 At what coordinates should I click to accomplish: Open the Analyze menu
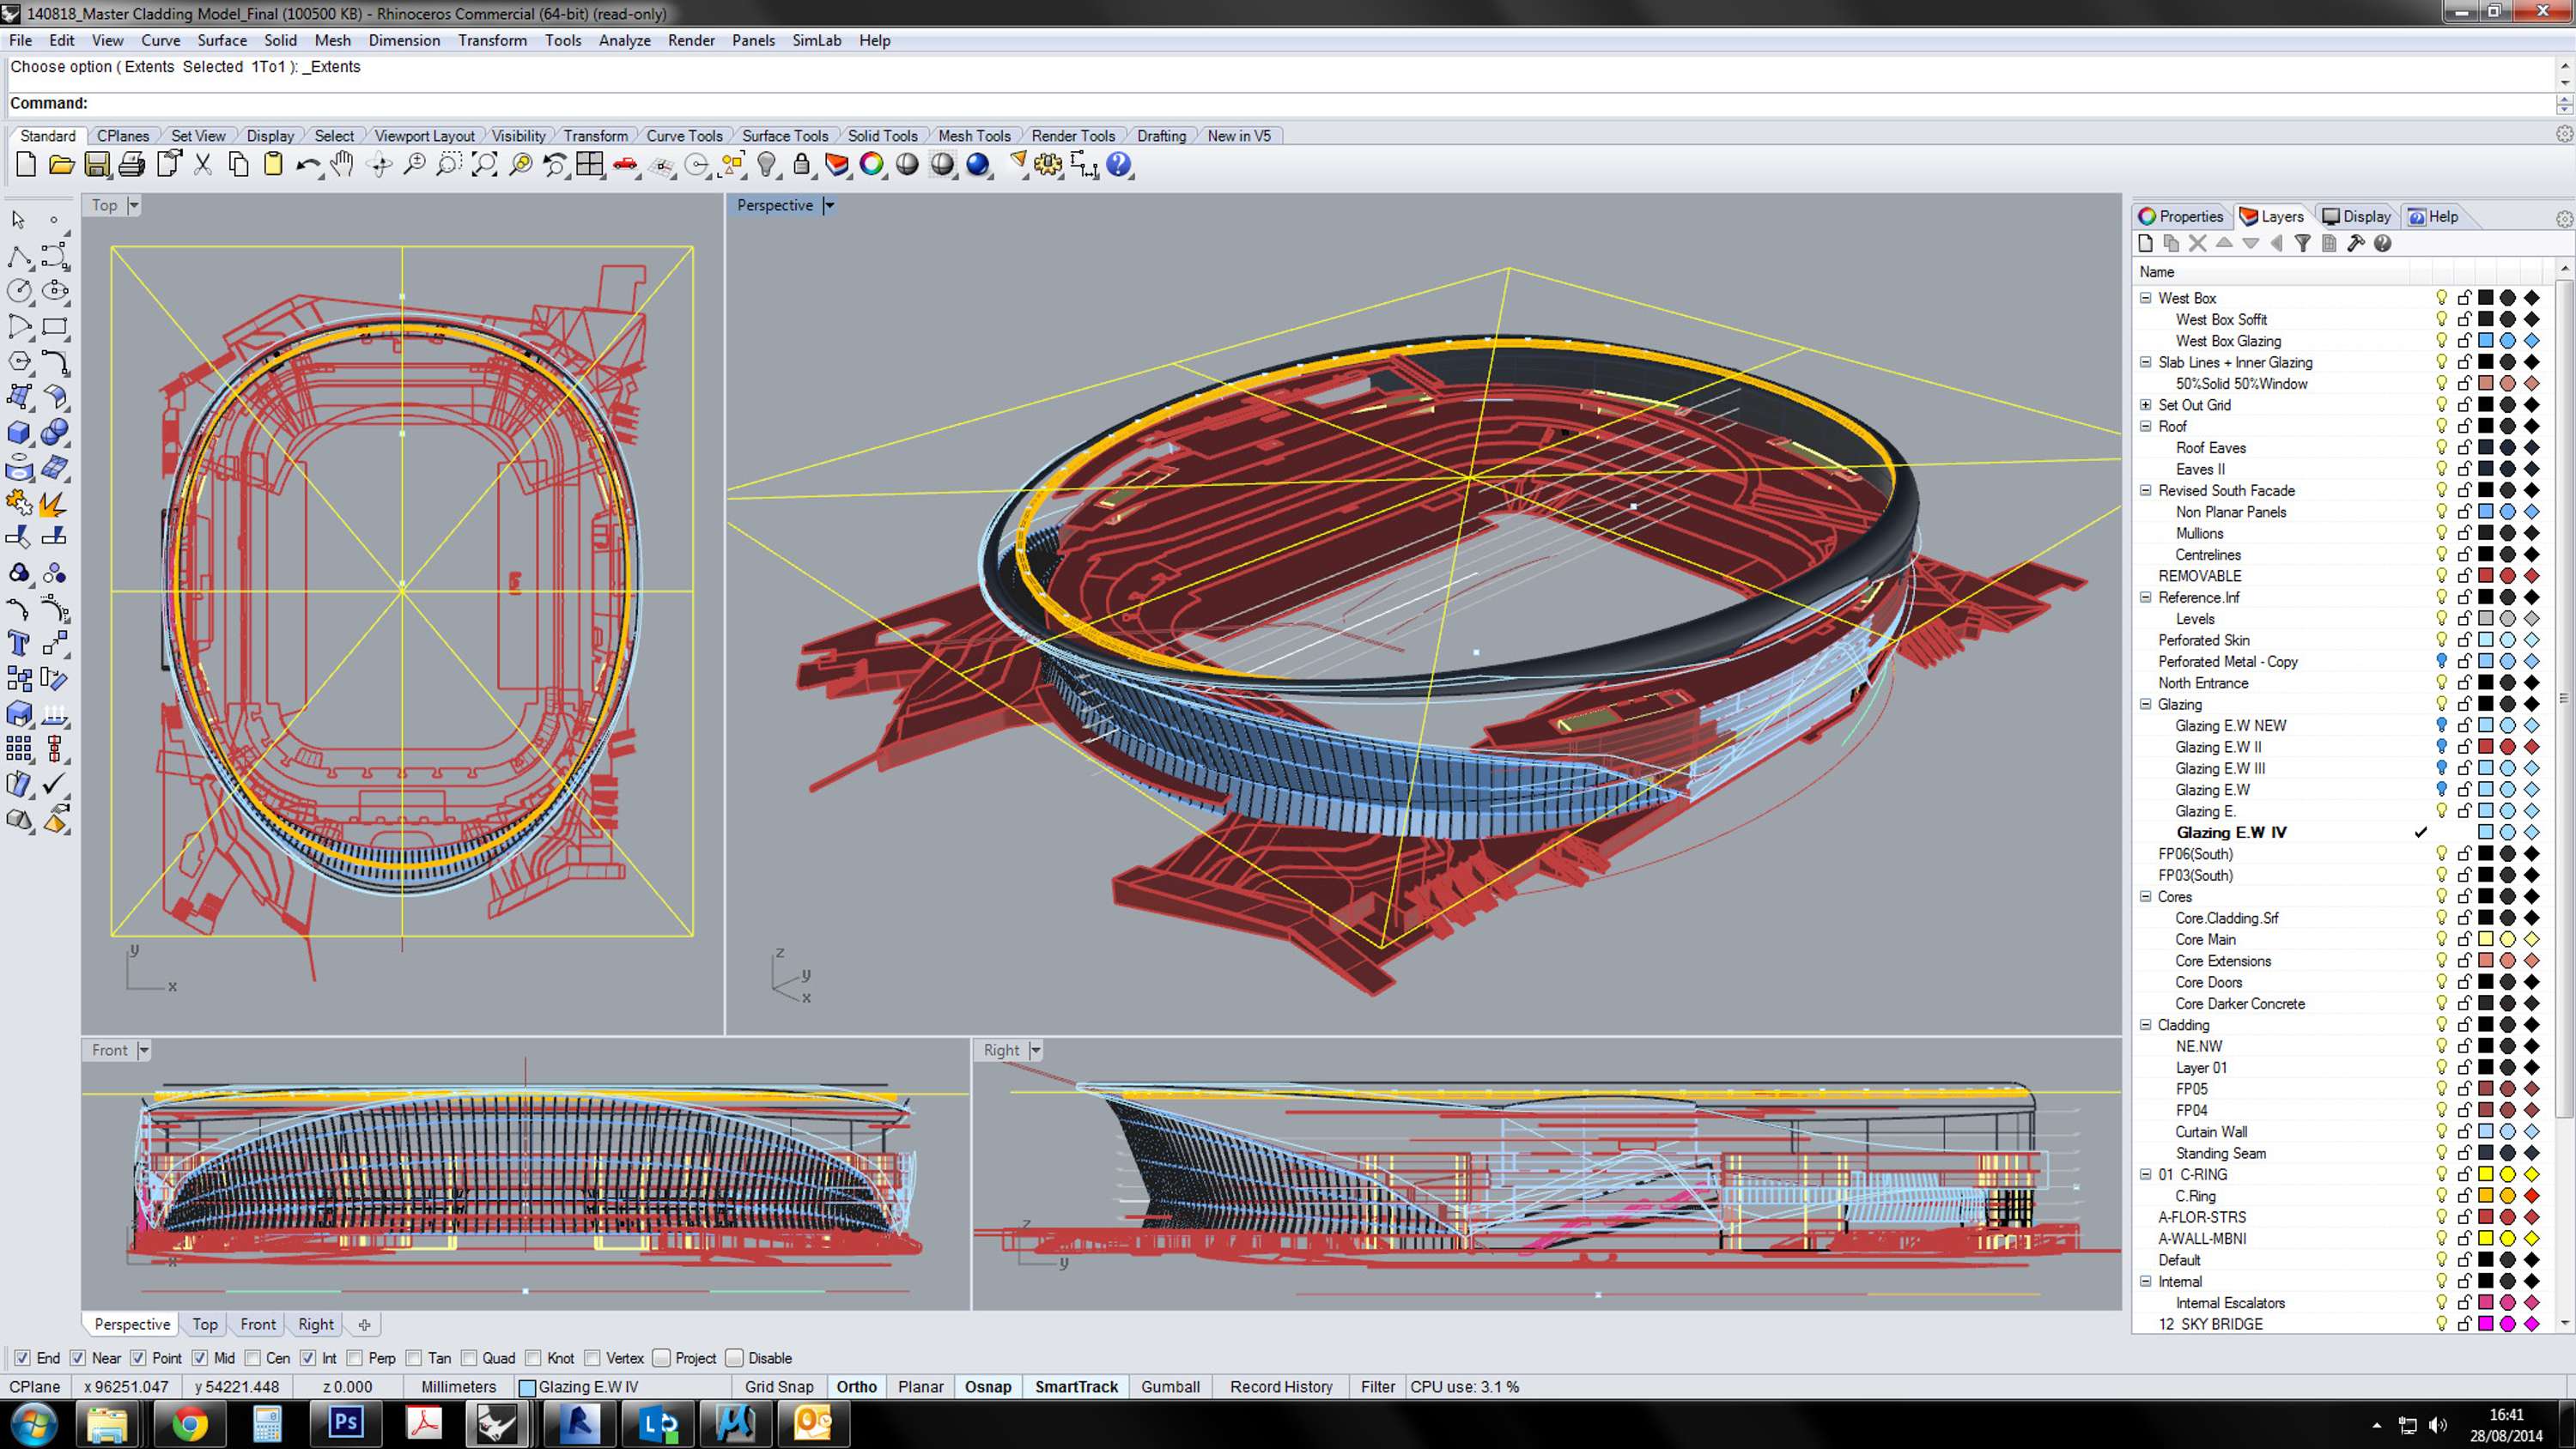point(625,40)
